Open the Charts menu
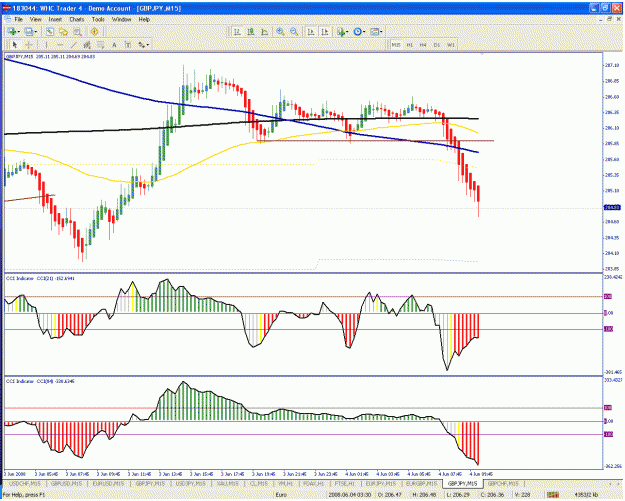Screen dimensions: 625x501 77,19
